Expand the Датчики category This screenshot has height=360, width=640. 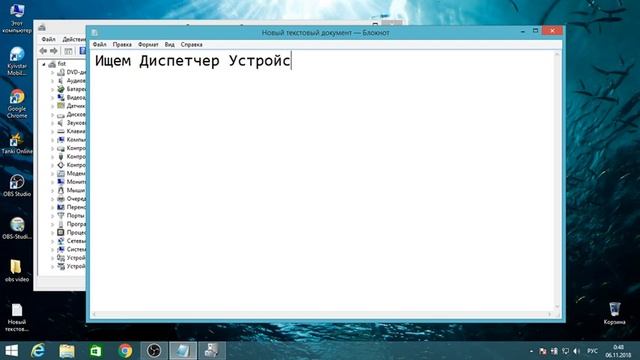click(52, 106)
